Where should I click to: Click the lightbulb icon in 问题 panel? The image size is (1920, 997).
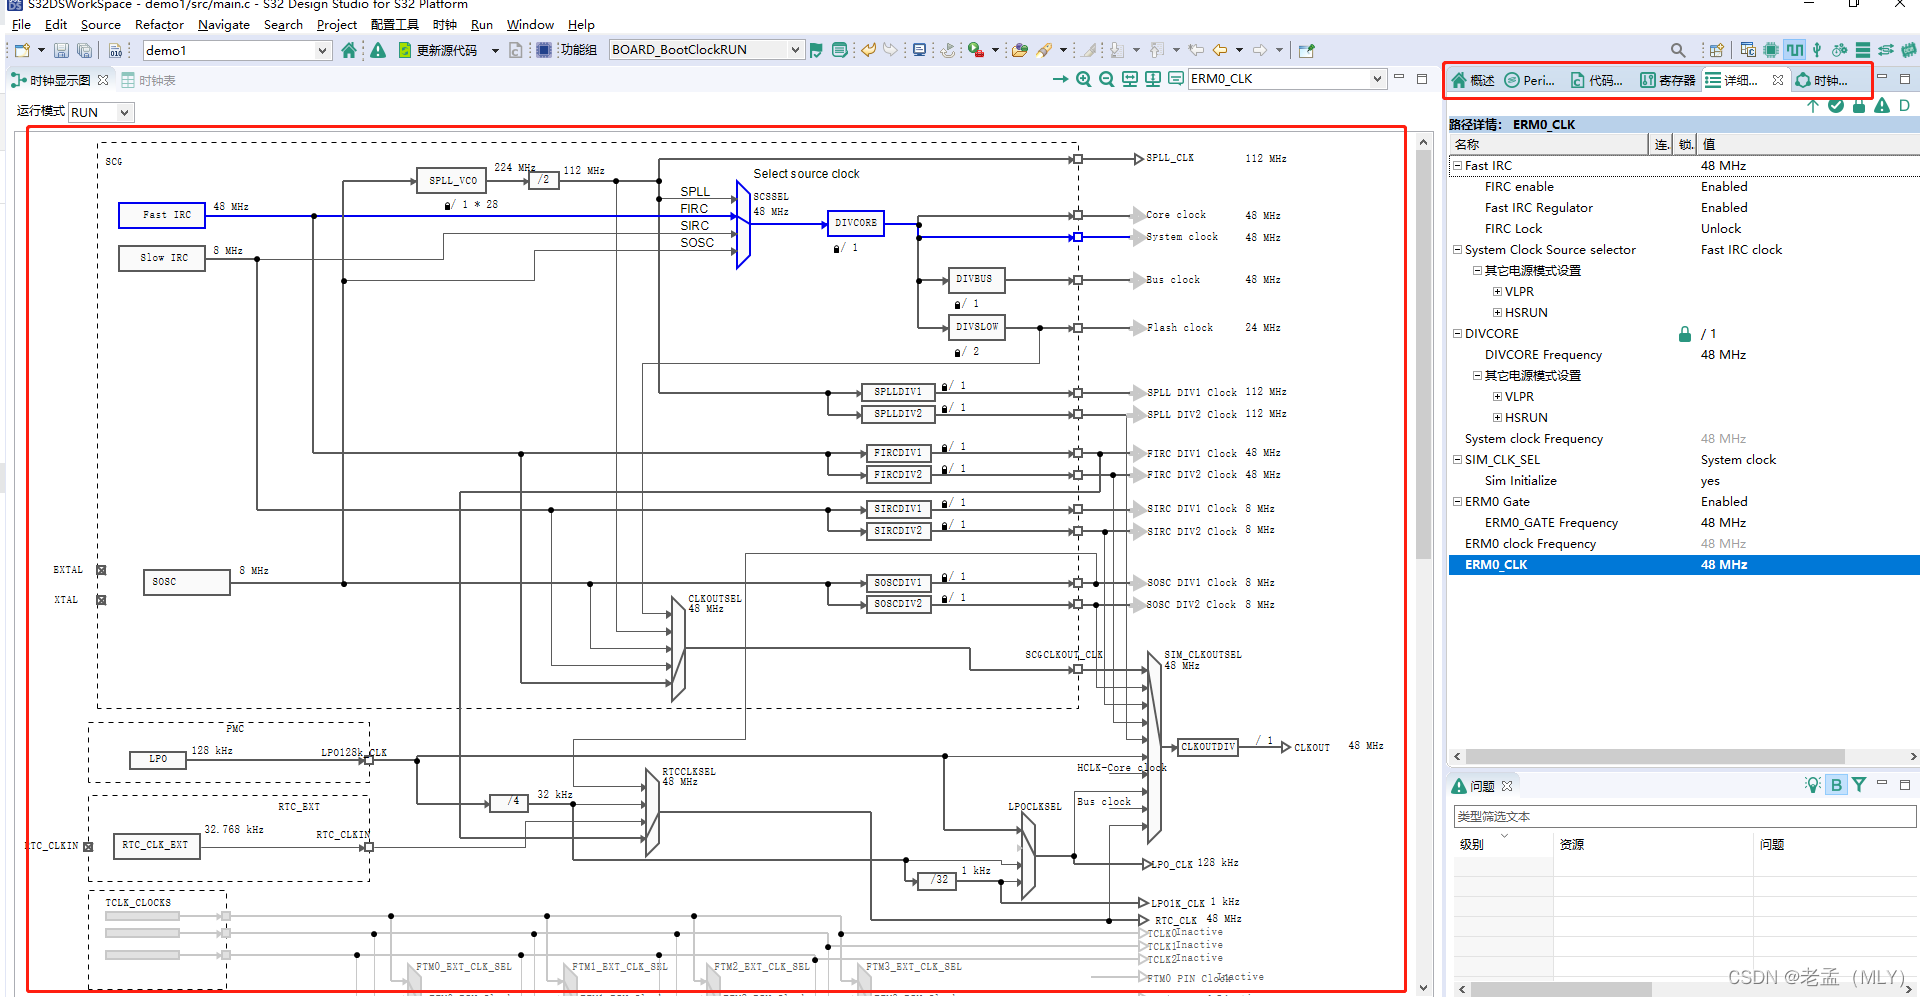[1812, 785]
